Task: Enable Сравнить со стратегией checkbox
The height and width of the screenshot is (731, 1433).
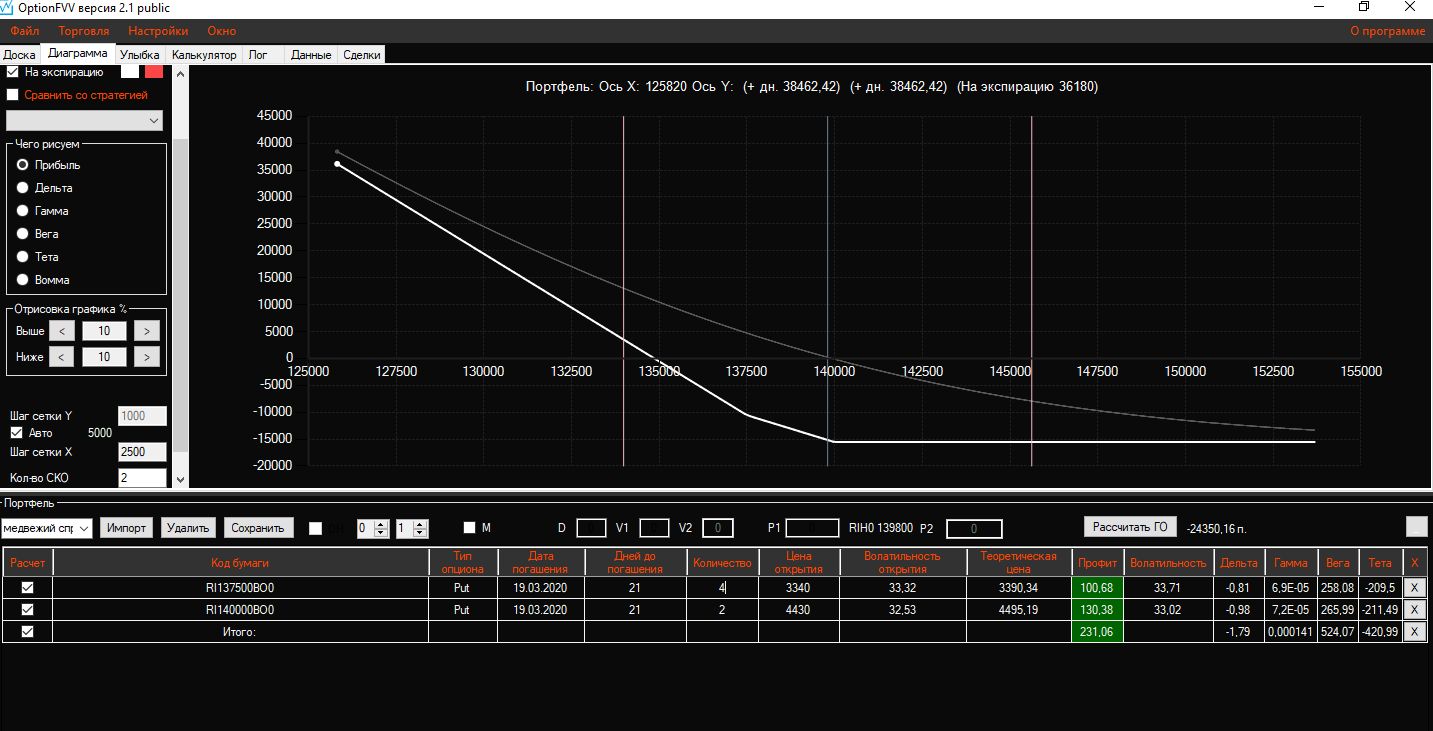Action: point(13,95)
